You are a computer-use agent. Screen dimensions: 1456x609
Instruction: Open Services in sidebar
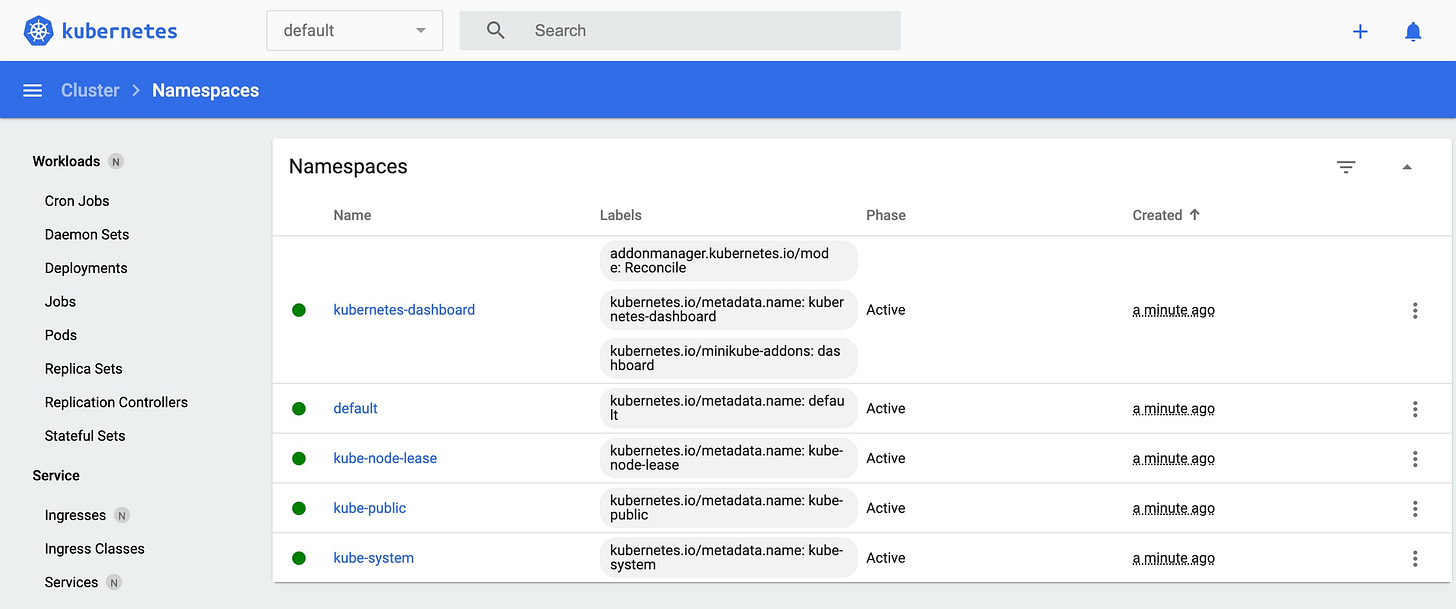(71, 582)
